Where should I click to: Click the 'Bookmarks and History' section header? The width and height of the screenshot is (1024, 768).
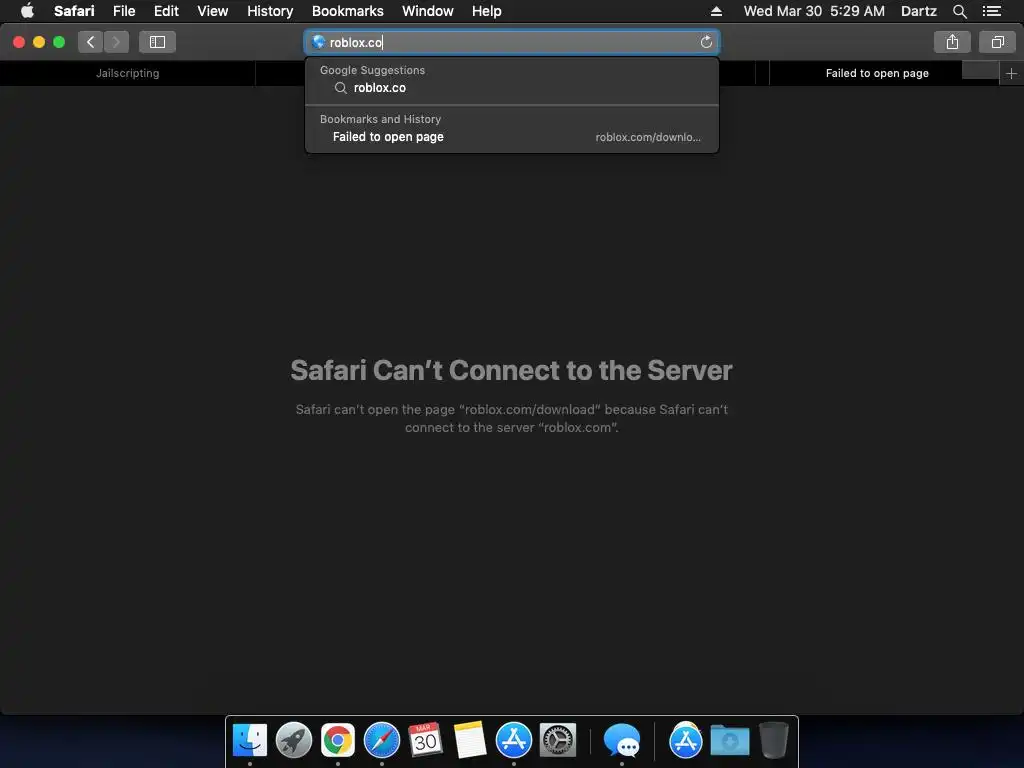tap(380, 119)
